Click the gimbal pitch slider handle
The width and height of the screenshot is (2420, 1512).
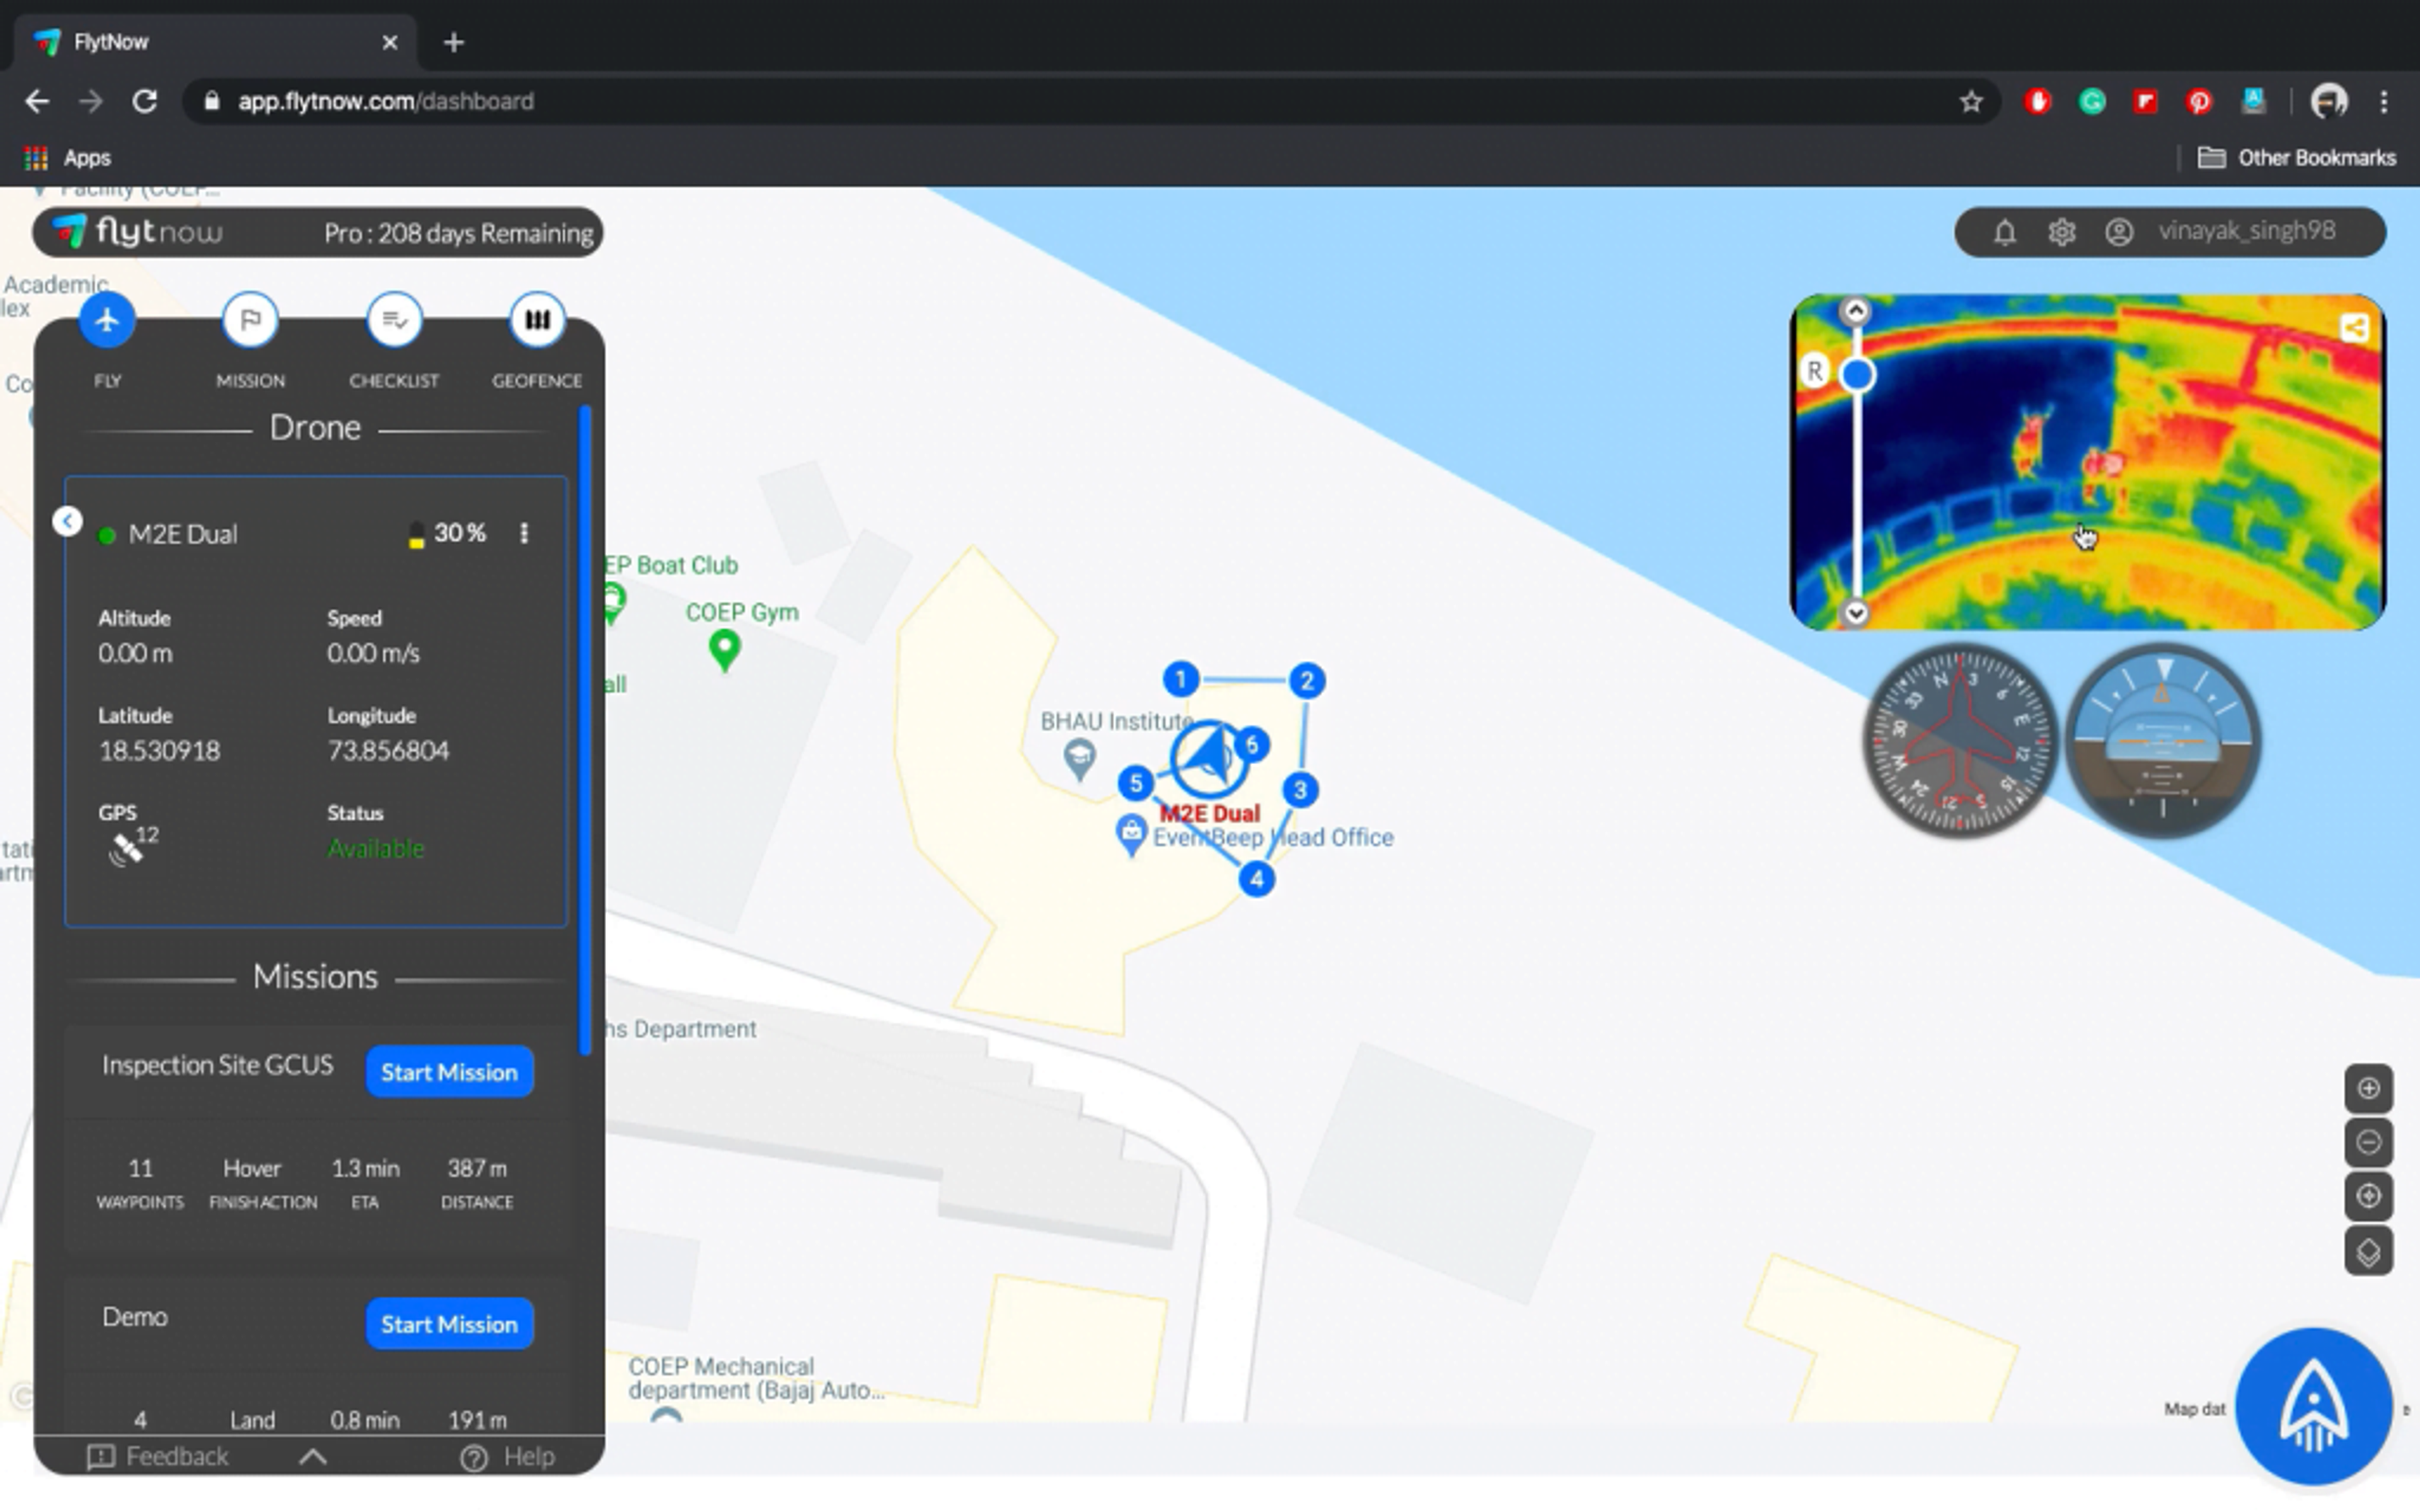pos(1858,375)
